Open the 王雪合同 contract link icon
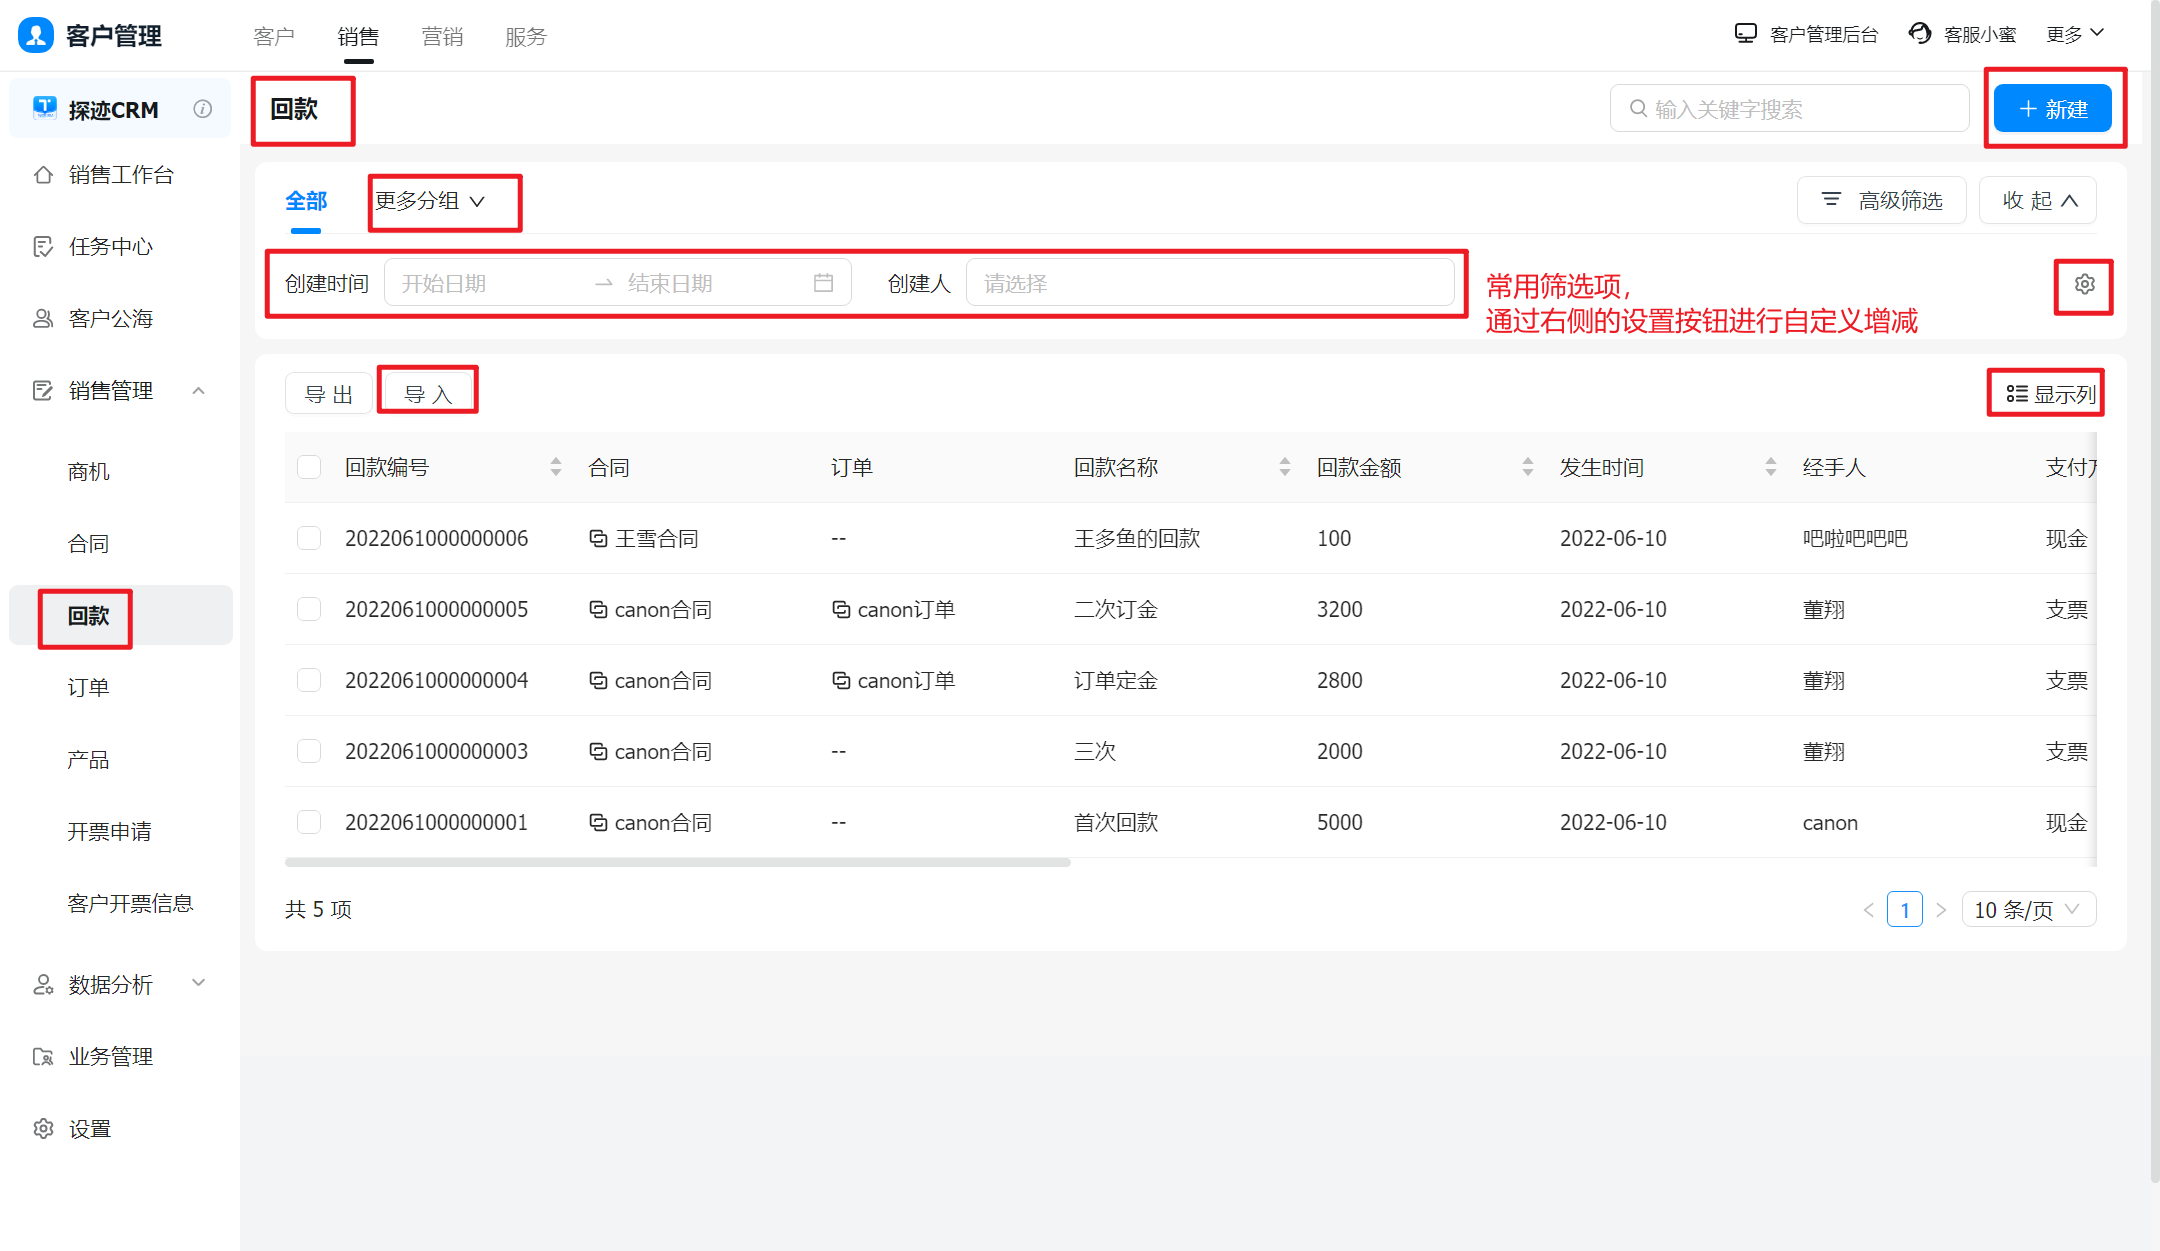Viewport: 2160px width, 1251px height. pos(598,539)
